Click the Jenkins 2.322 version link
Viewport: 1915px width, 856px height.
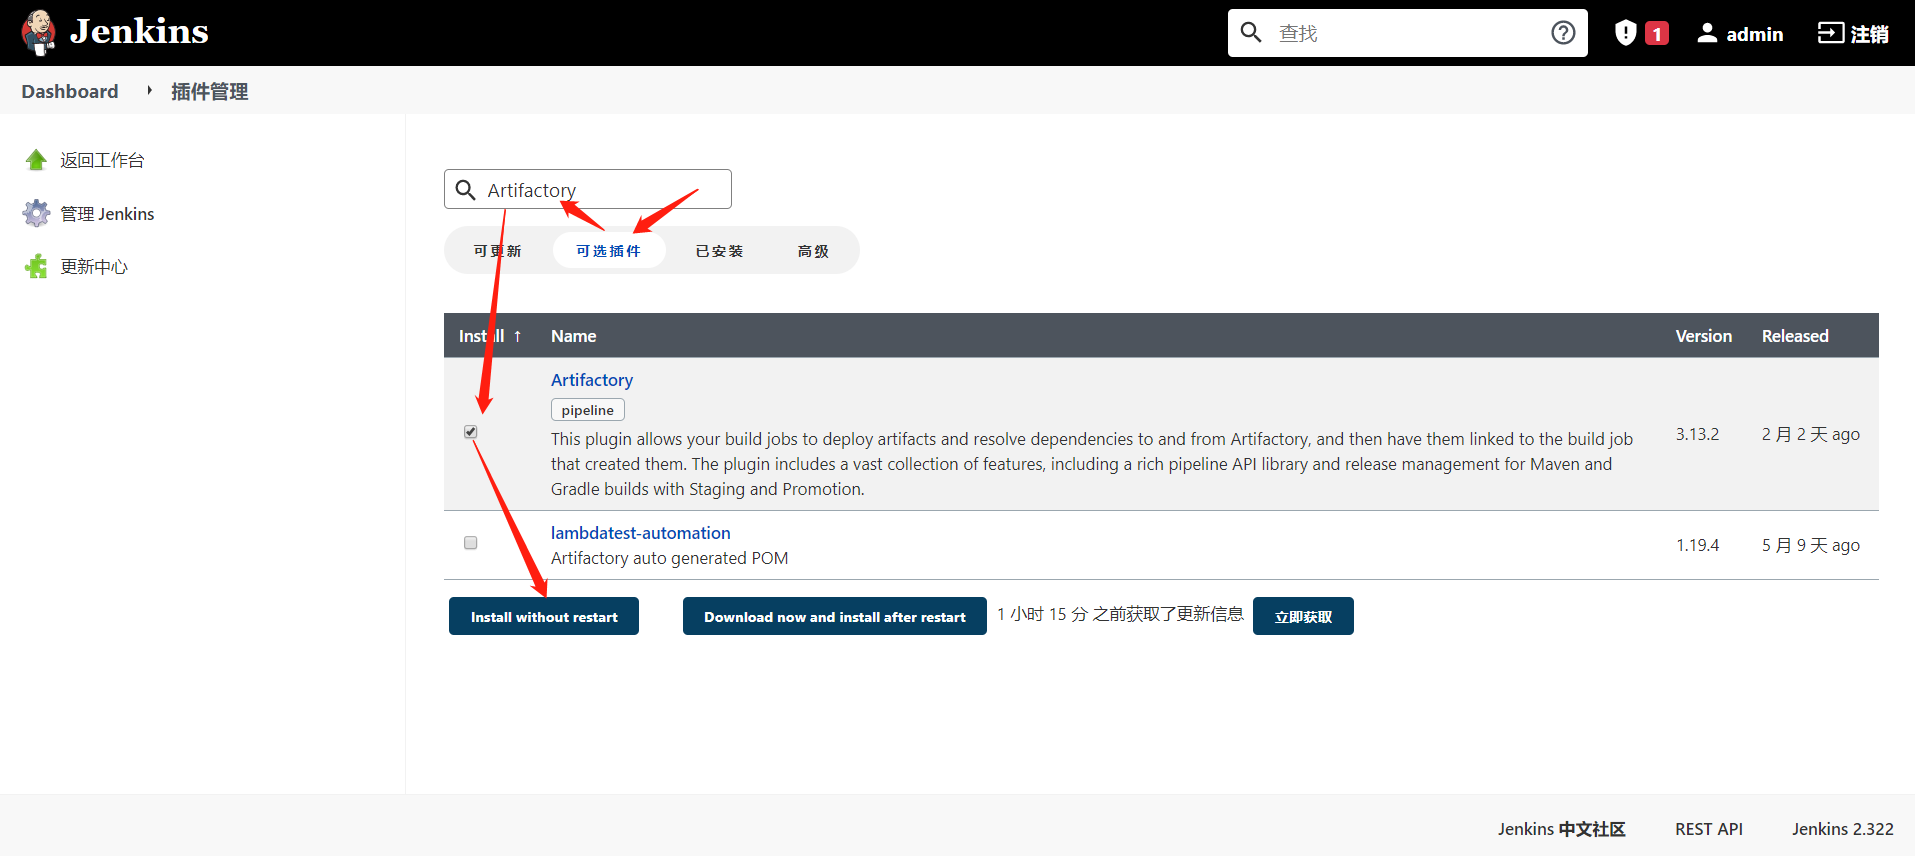1843,829
